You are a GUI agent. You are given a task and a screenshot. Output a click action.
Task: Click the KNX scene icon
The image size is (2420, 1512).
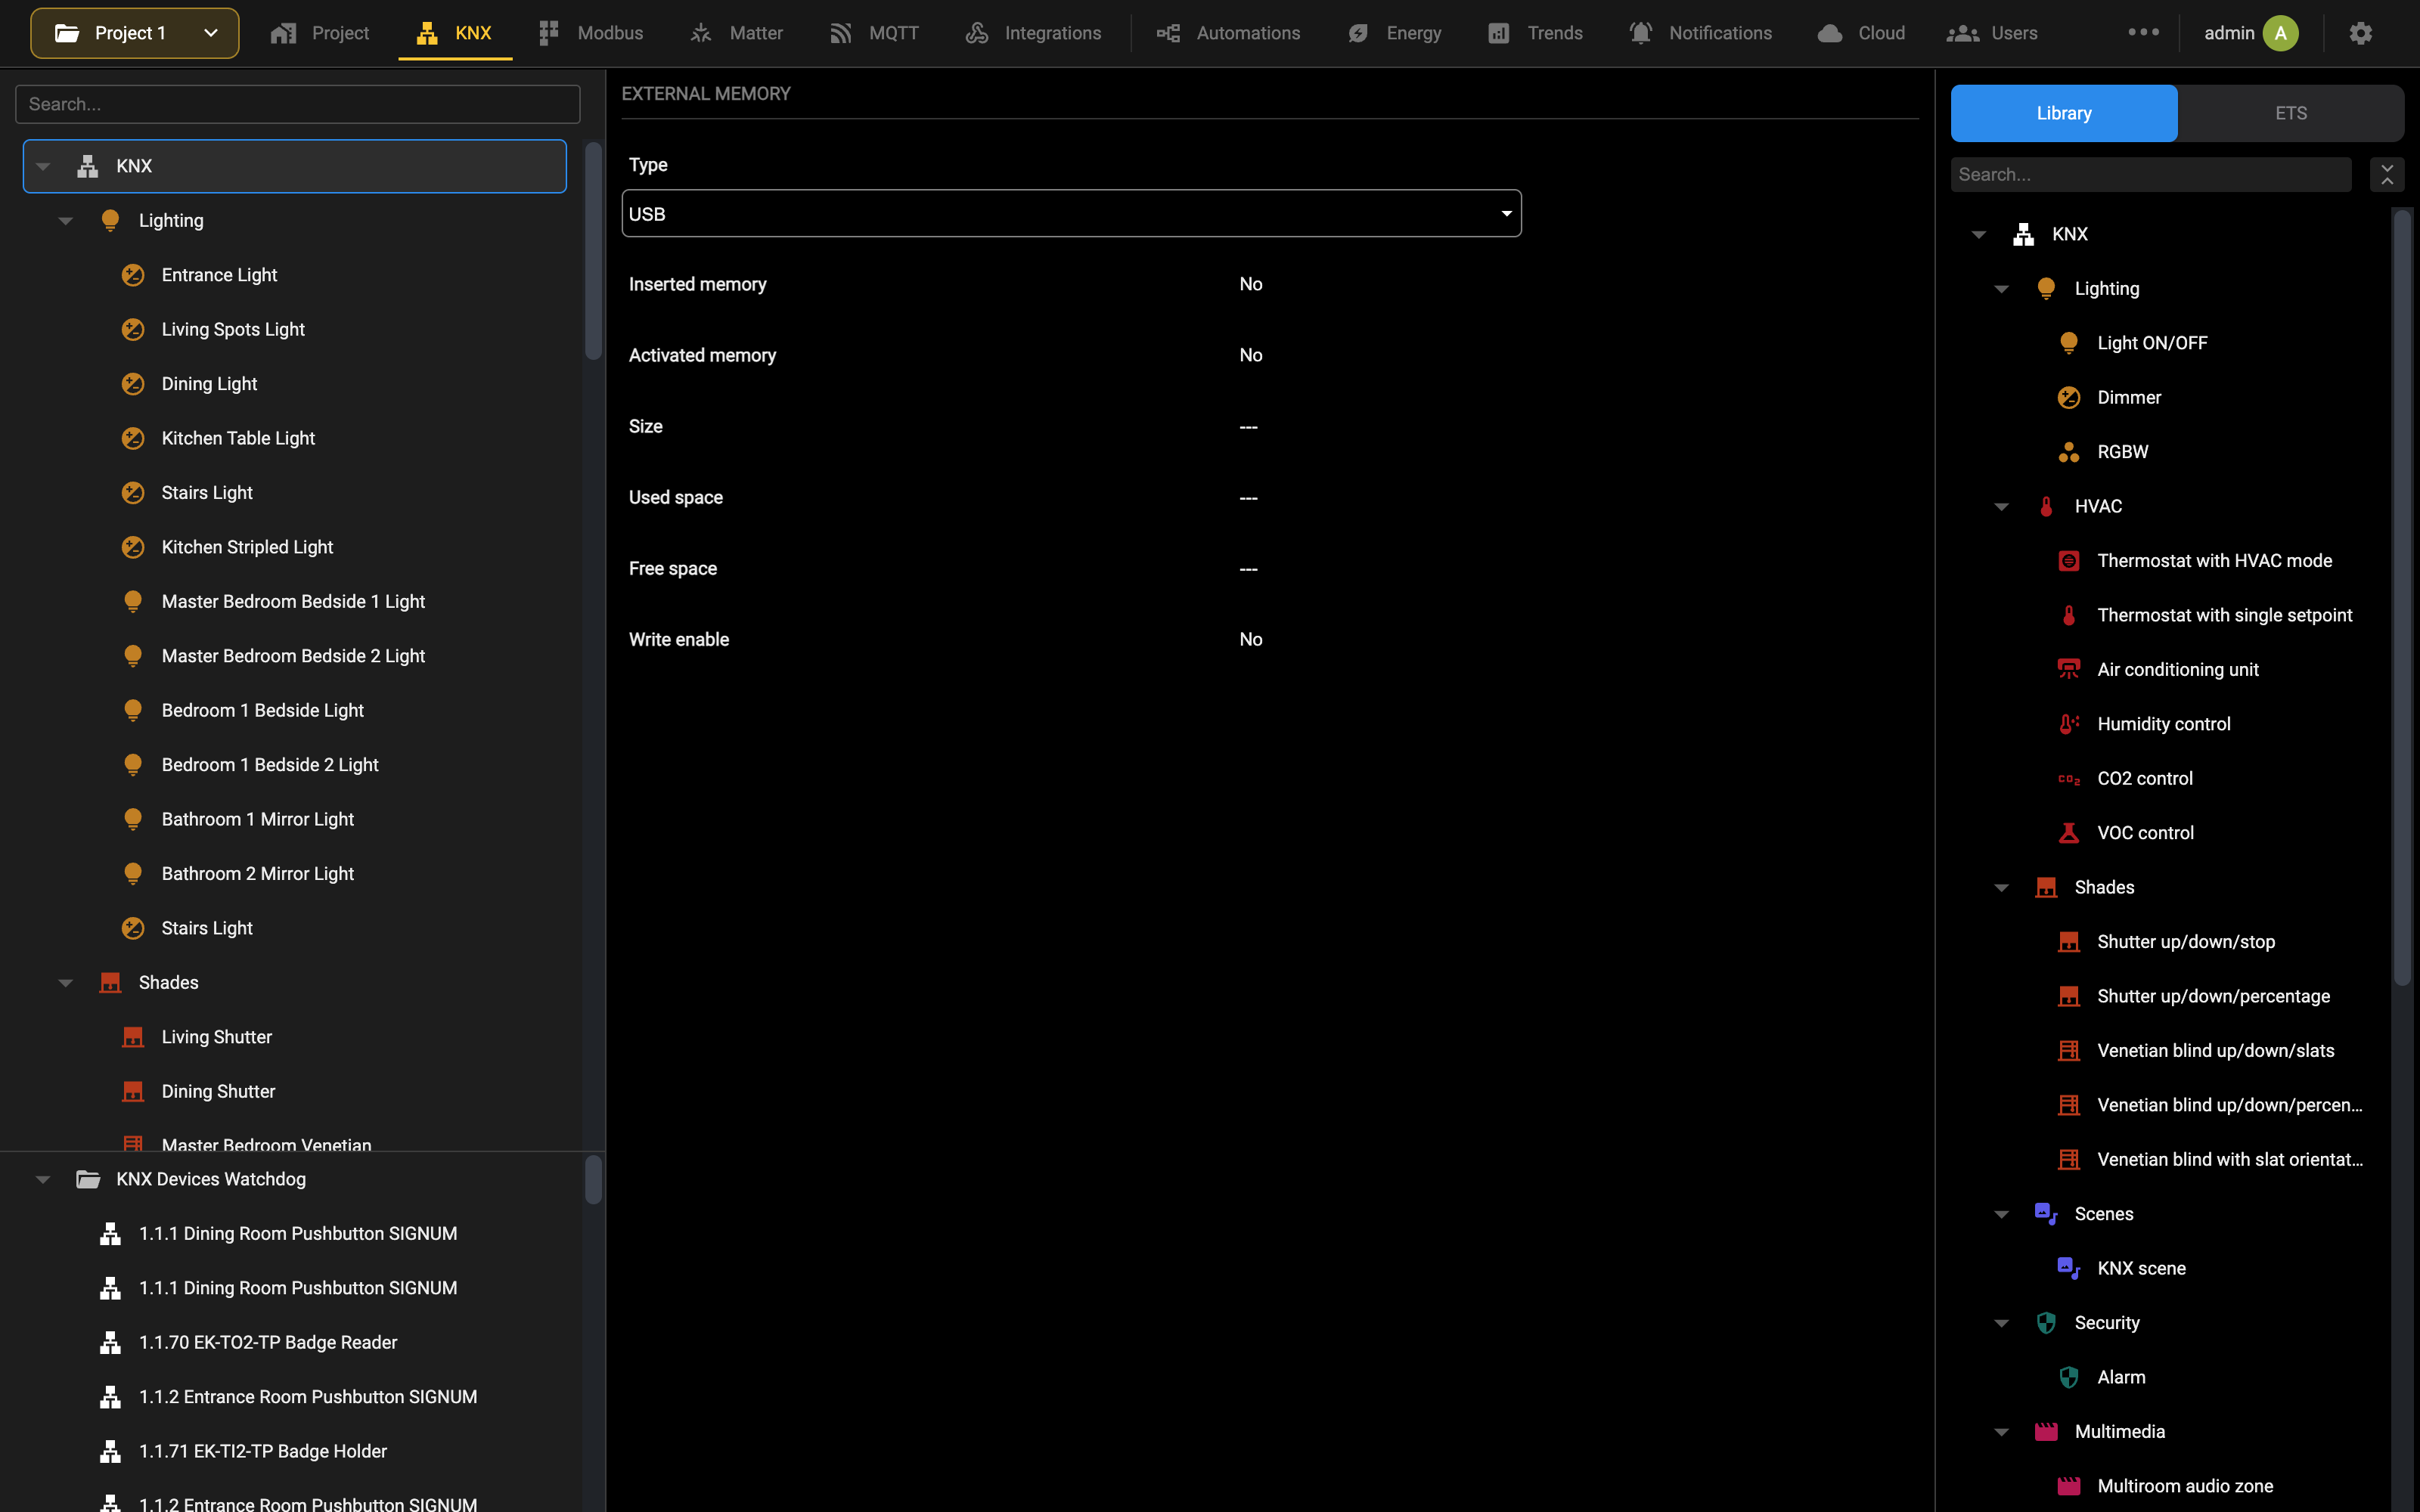pyautogui.click(x=2068, y=1269)
